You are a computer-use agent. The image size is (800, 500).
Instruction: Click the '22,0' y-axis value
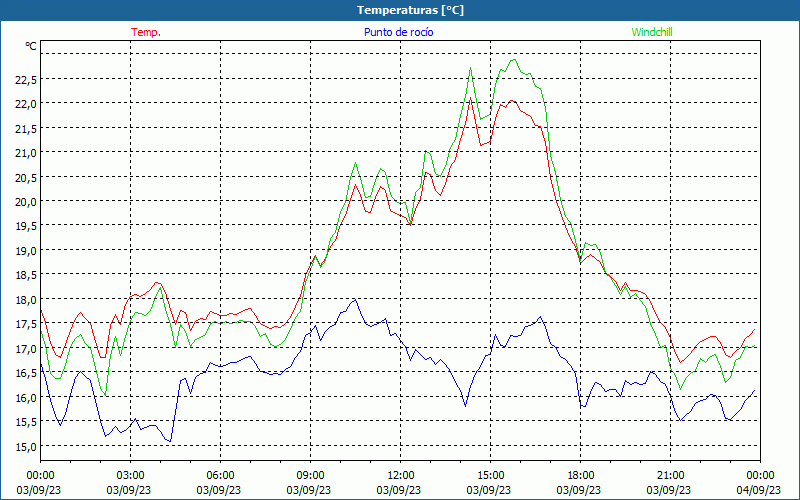pos(26,104)
